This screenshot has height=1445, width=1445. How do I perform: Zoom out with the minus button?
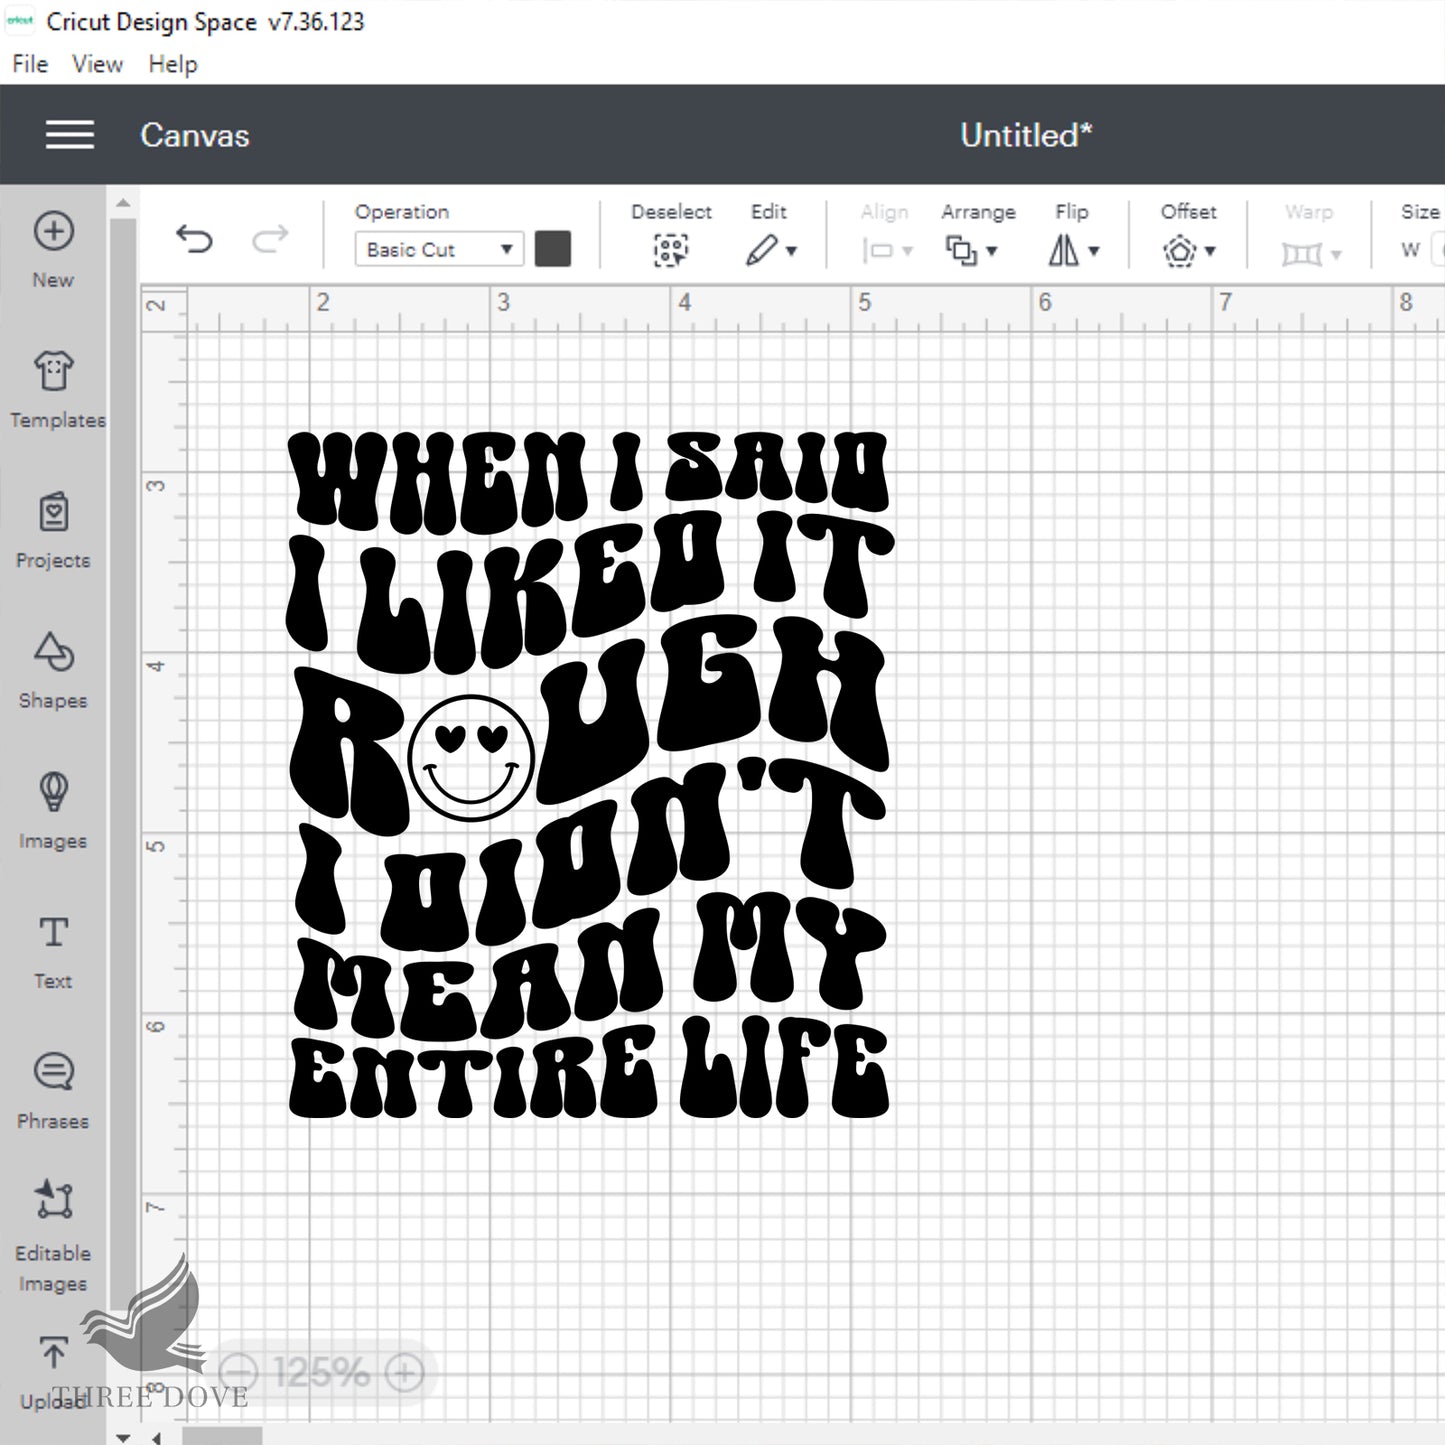[238, 1372]
